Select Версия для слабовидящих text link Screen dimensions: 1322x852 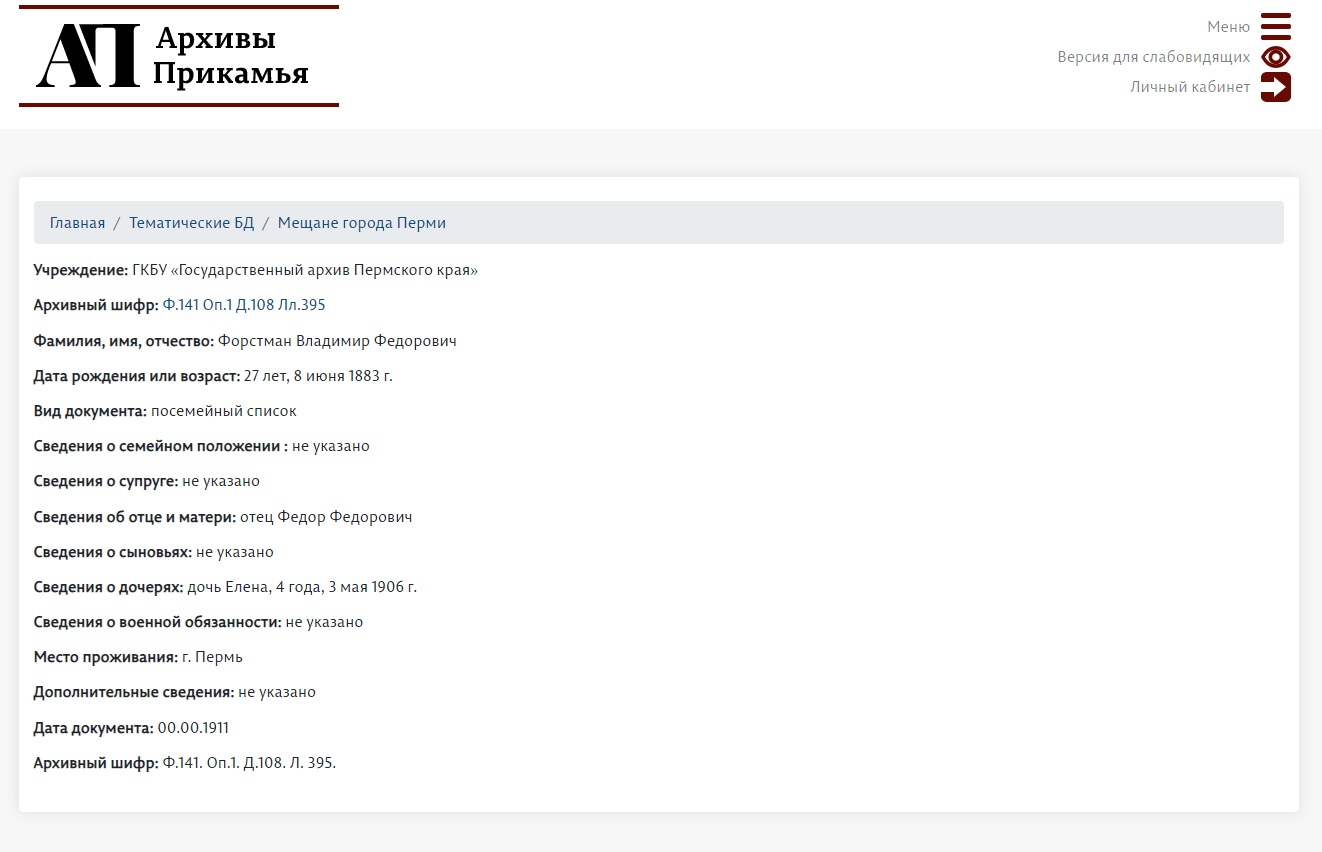(1153, 57)
